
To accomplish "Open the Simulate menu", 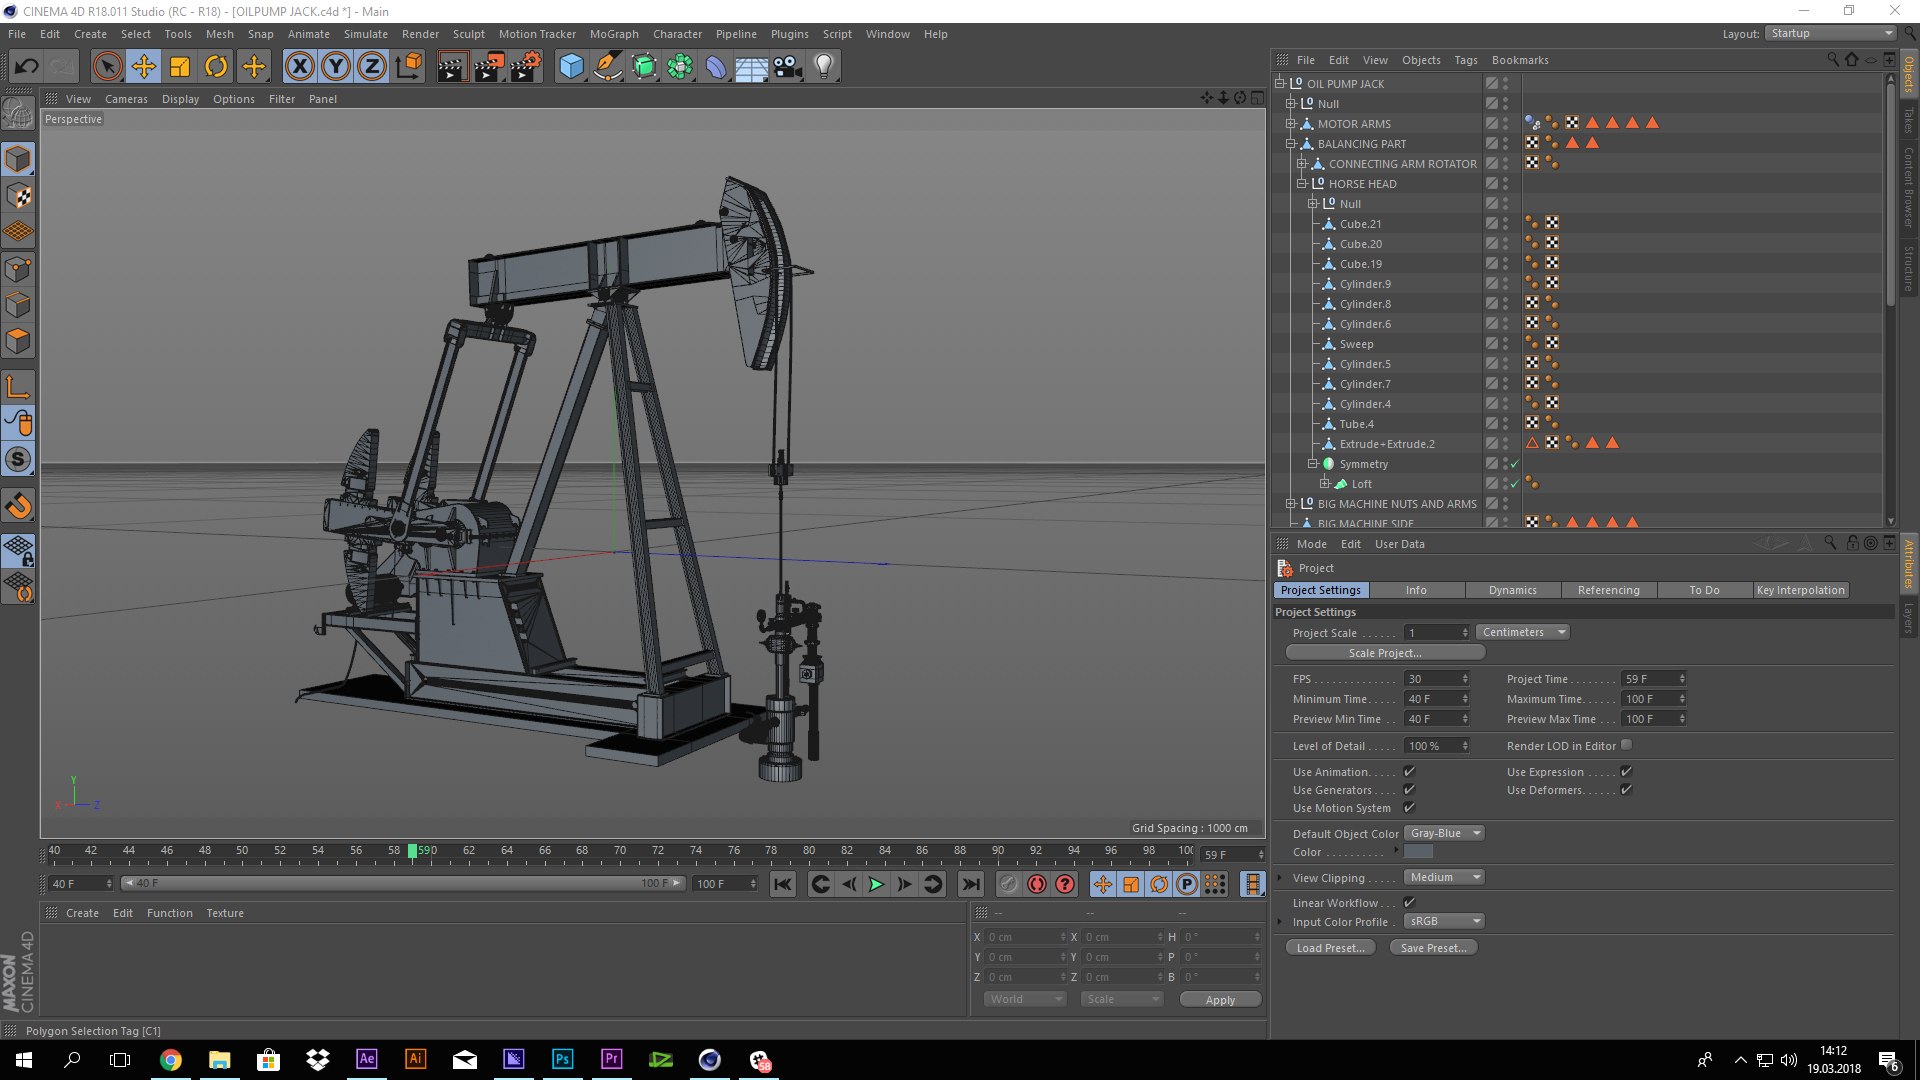I will coord(366,34).
